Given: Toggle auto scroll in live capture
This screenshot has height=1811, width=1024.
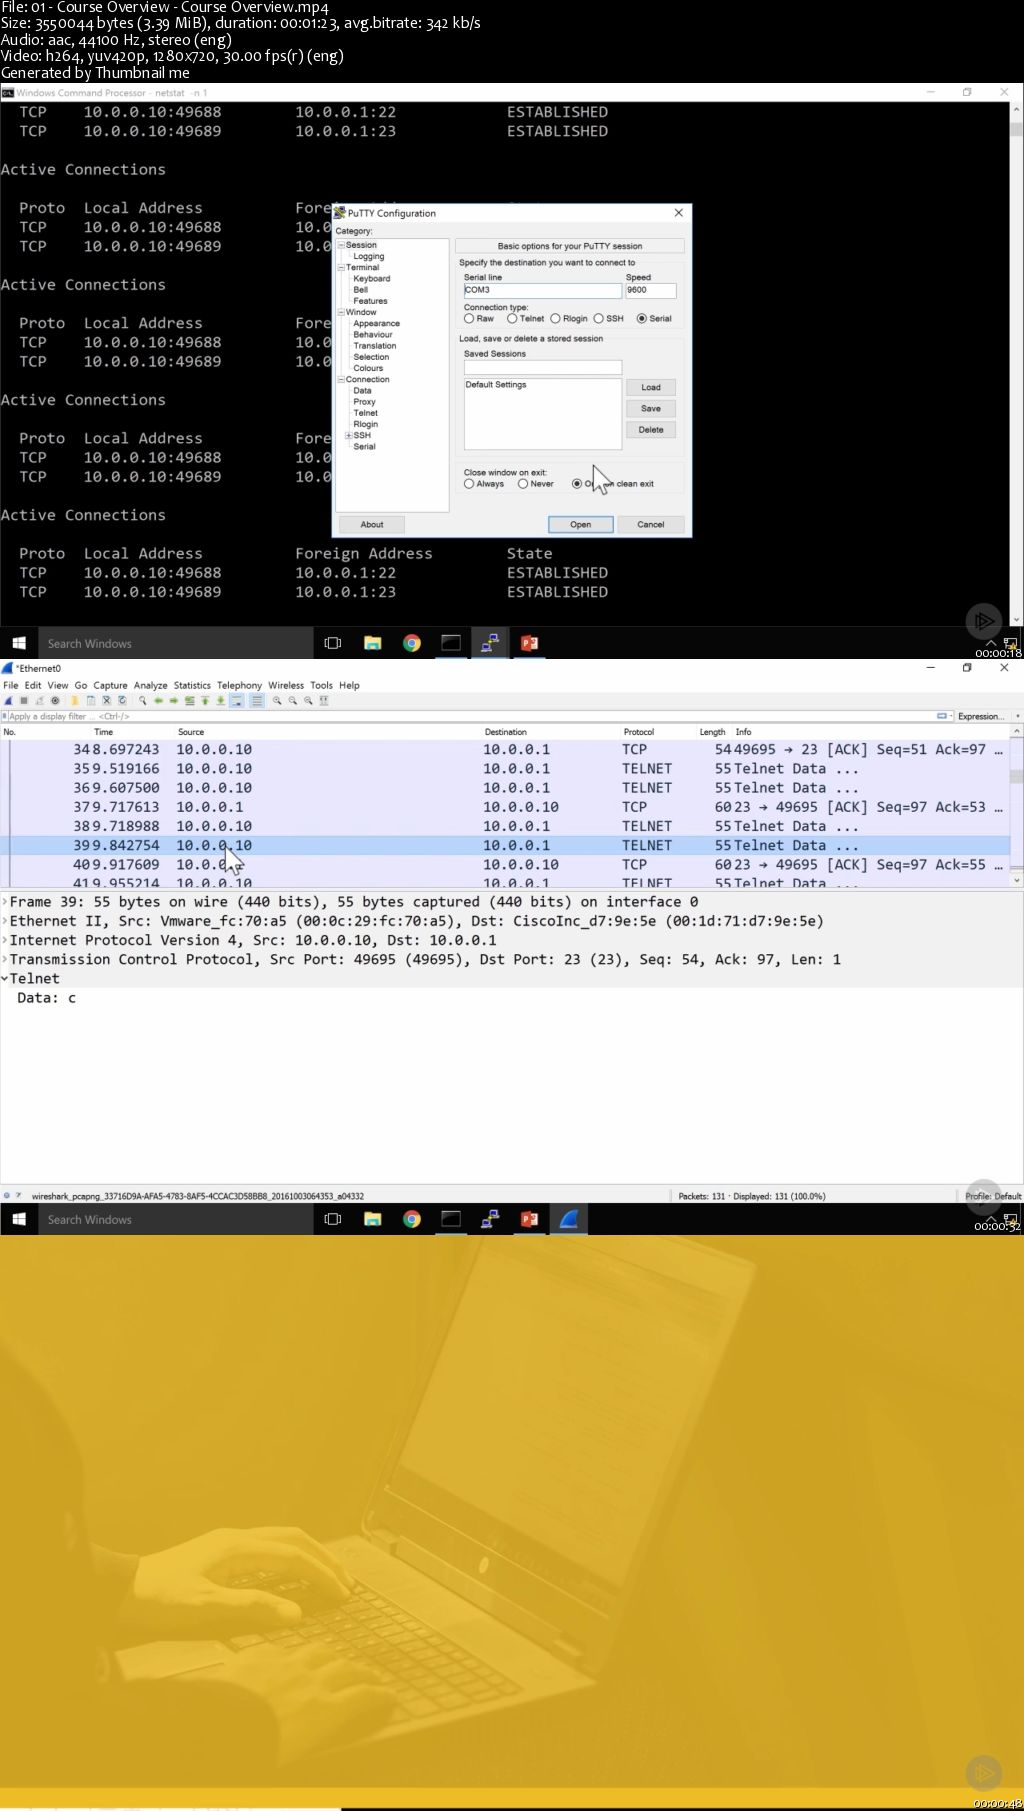Looking at the screenshot, I should (x=237, y=701).
